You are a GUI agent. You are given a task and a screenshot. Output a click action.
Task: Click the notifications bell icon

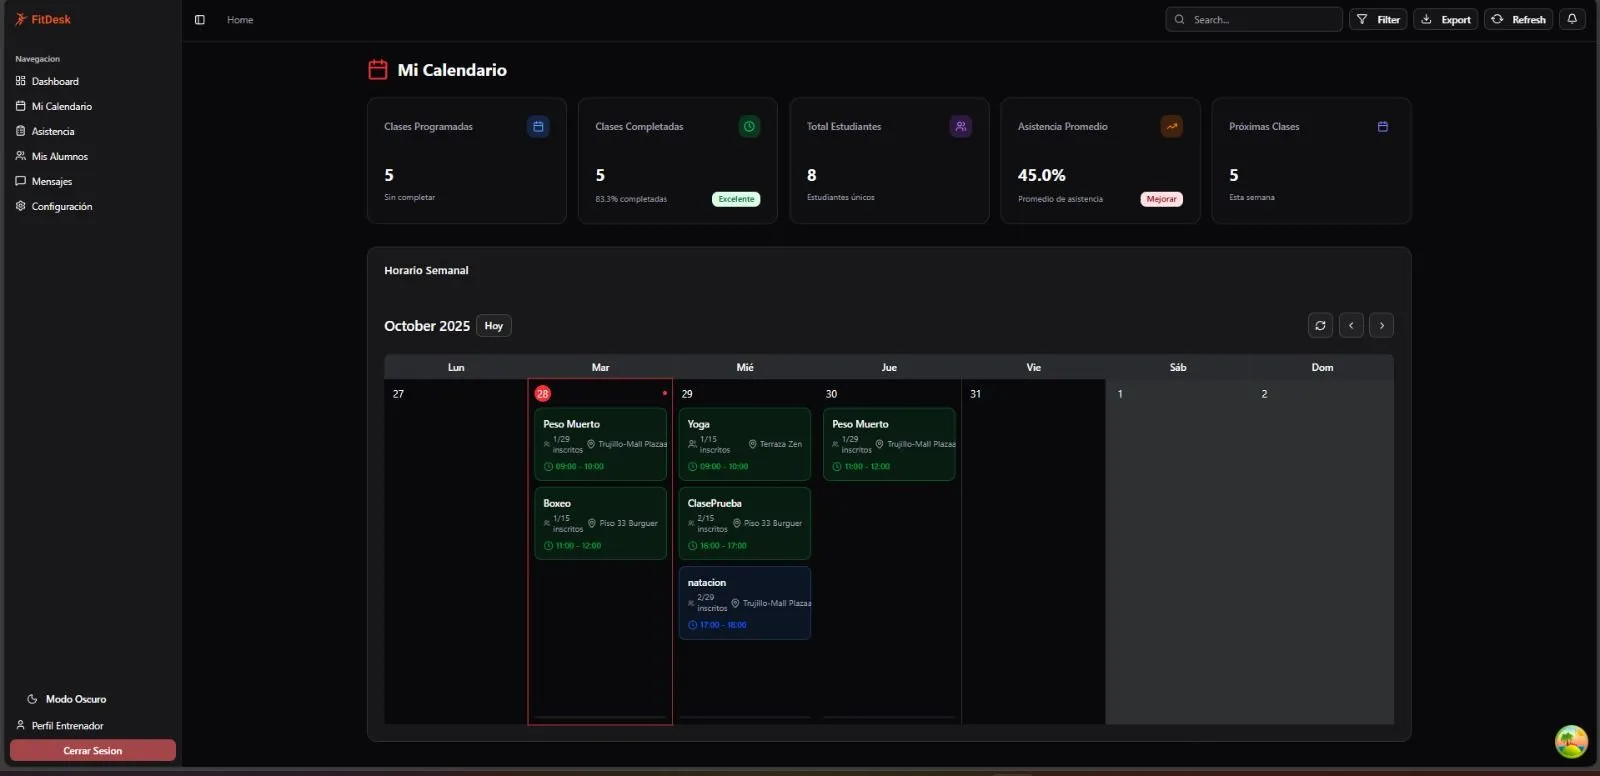coord(1572,19)
